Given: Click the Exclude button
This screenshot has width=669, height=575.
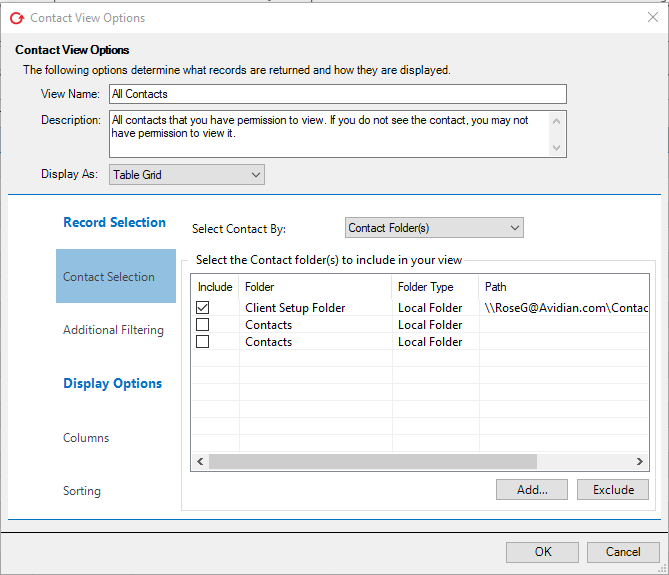Looking at the screenshot, I should [x=613, y=489].
